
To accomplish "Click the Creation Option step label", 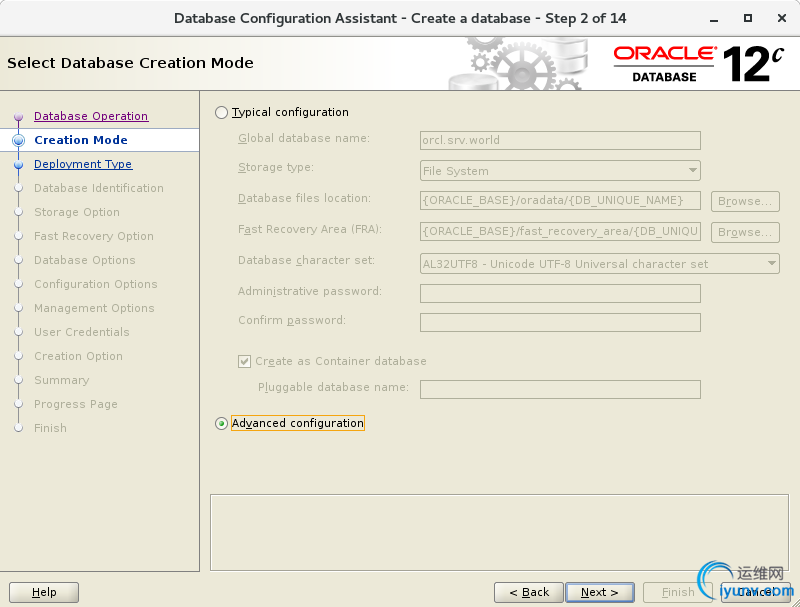I will 78,356.
